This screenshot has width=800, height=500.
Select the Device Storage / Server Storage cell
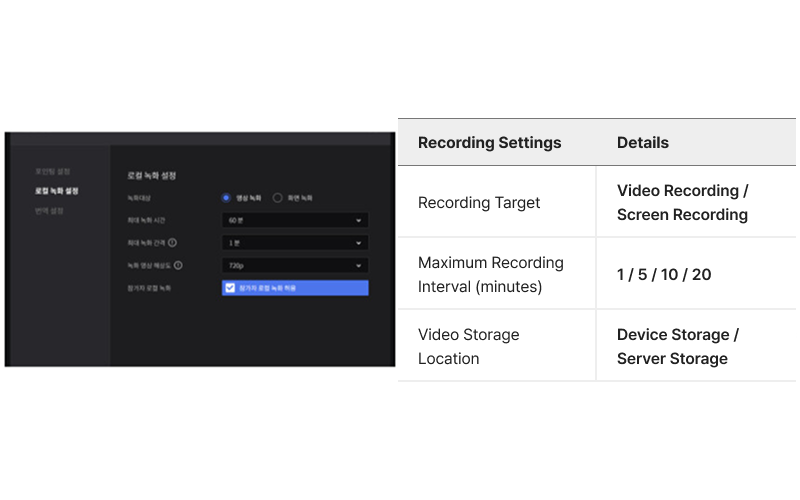(678, 346)
